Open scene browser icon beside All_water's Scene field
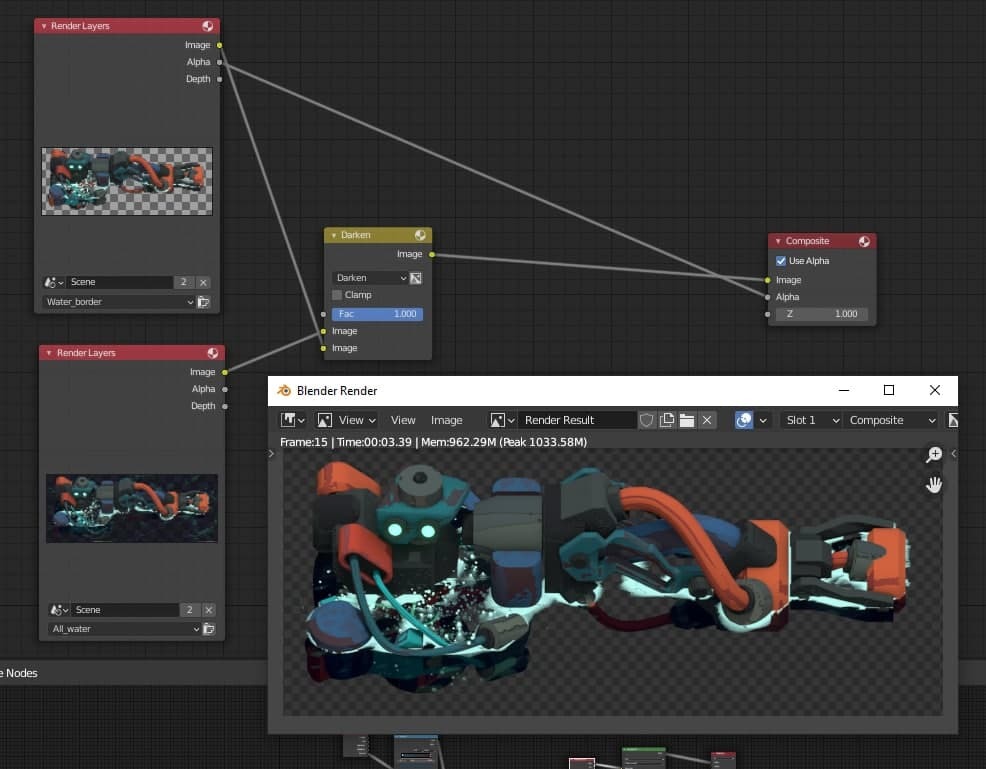 pos(58,610)
